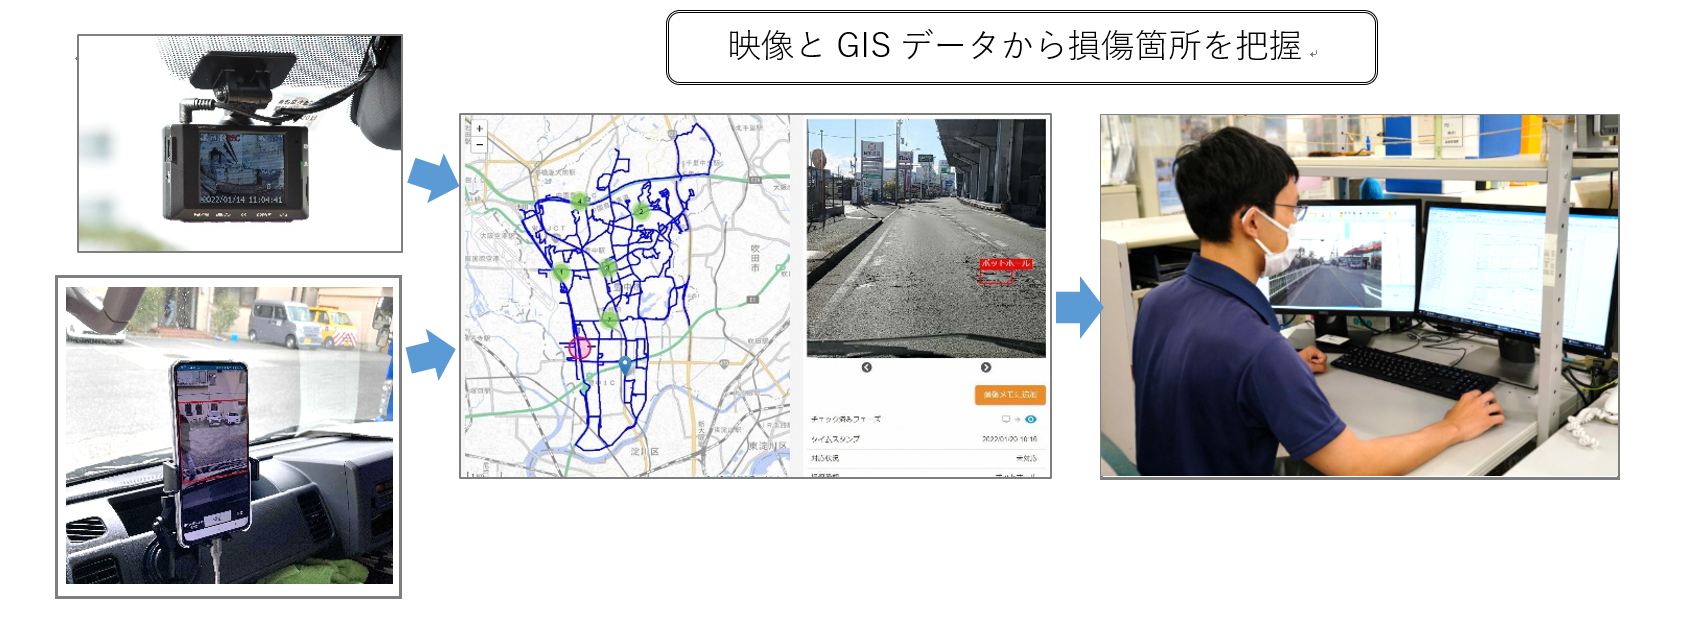Viewport: 1687px width, 630px height.
Task: Select the smartphone-on-dashboard photo
Action: pyautogui.click(x=229, y=437)
